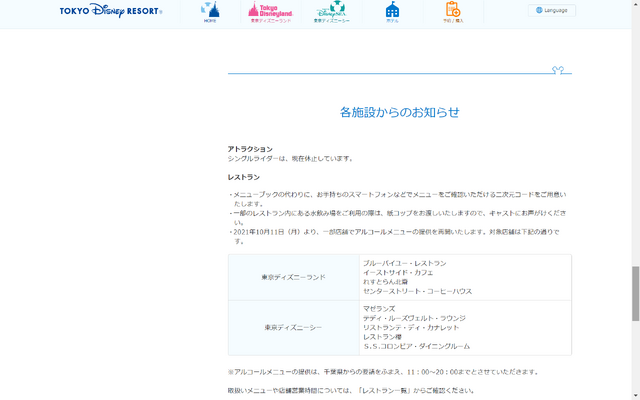The image size is (640, 400).
Task: Open the Tokyo DisneySea park icon
Action: tap(331, 13)
